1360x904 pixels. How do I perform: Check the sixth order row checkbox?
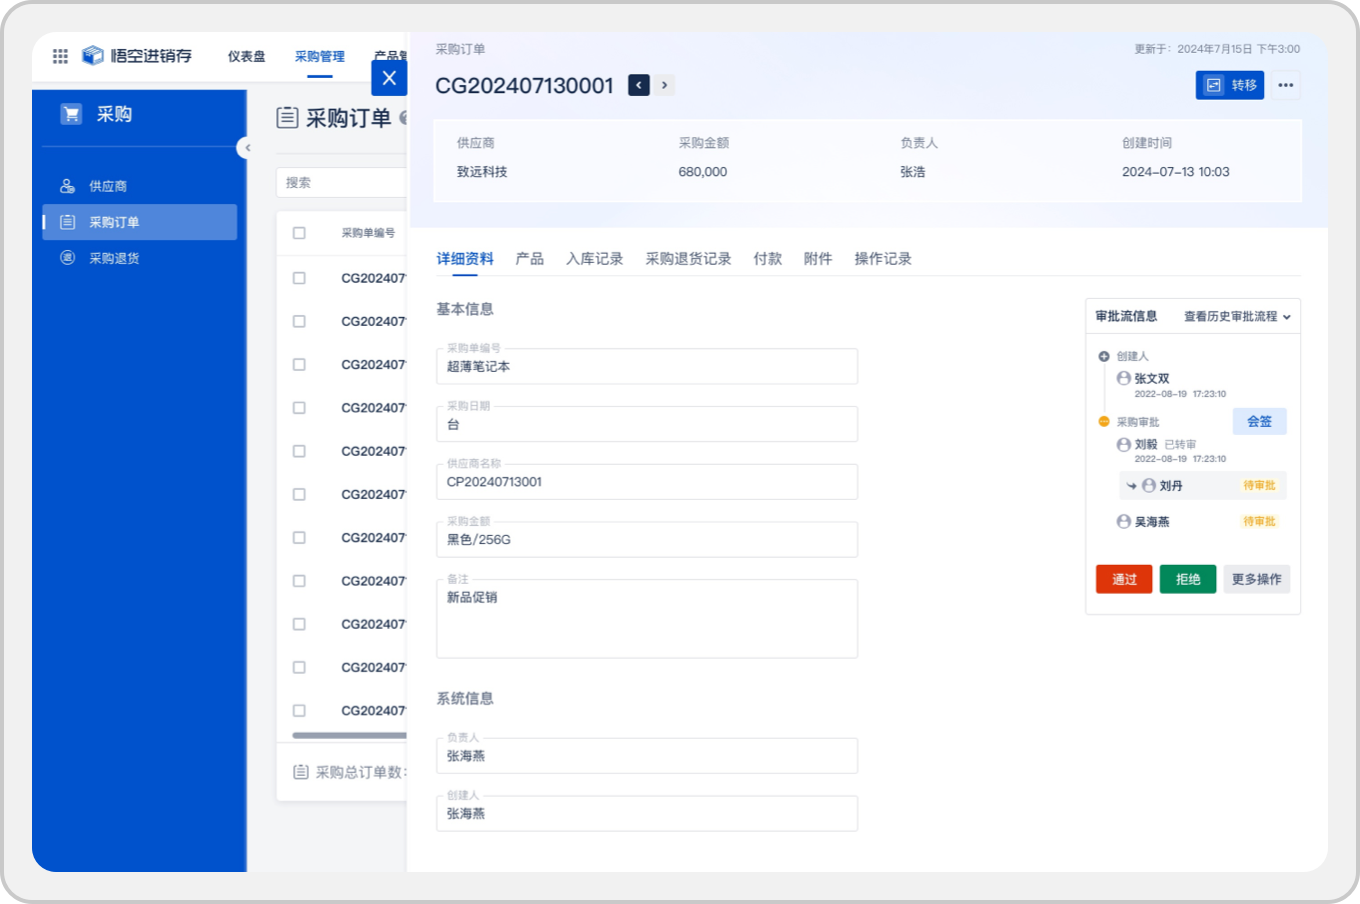click(299, 494)
